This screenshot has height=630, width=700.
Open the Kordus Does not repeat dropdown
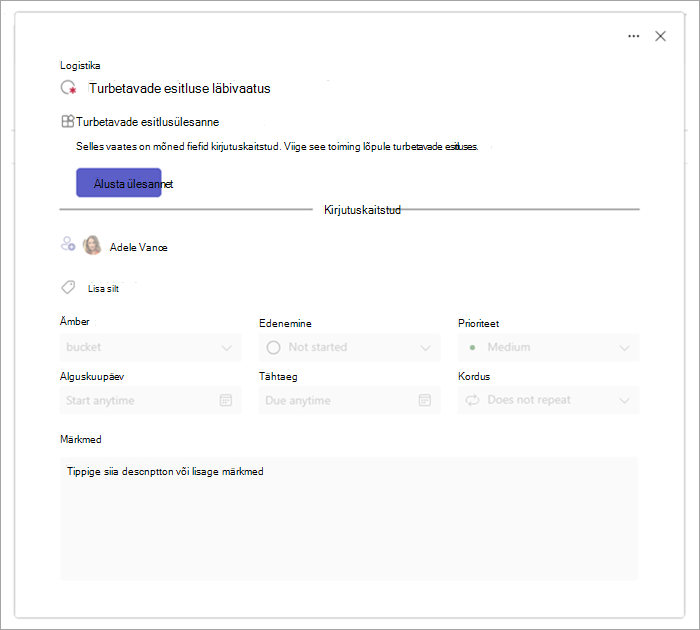click(549, 401)
